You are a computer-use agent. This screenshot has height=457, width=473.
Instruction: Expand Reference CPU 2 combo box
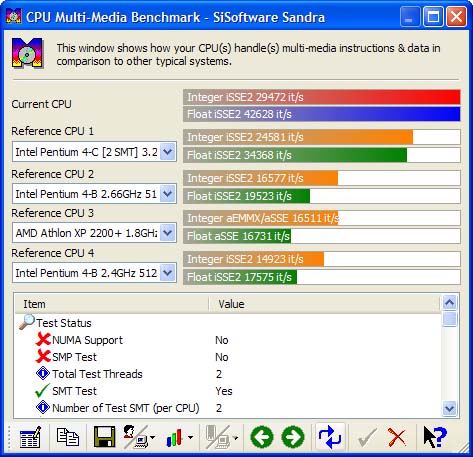click(x=168, y=194)
